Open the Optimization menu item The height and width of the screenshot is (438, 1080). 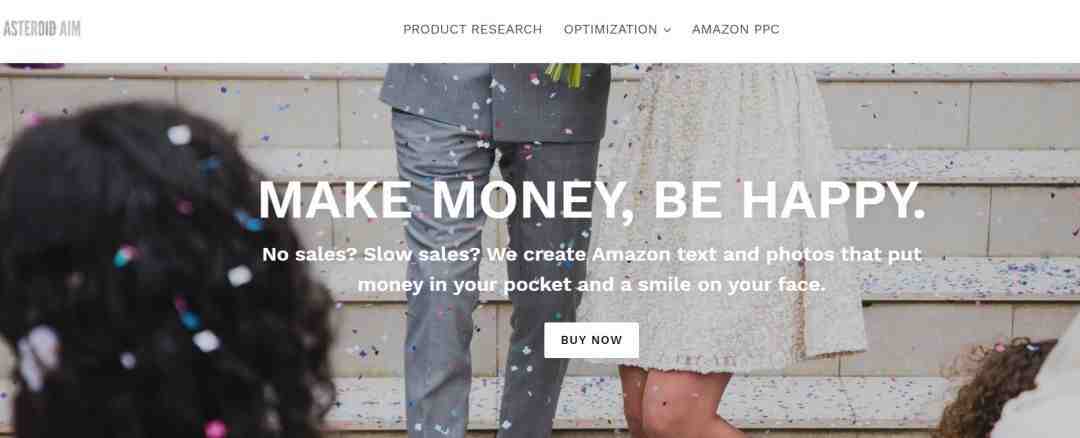pyautogui.click(x=610, y=30)
